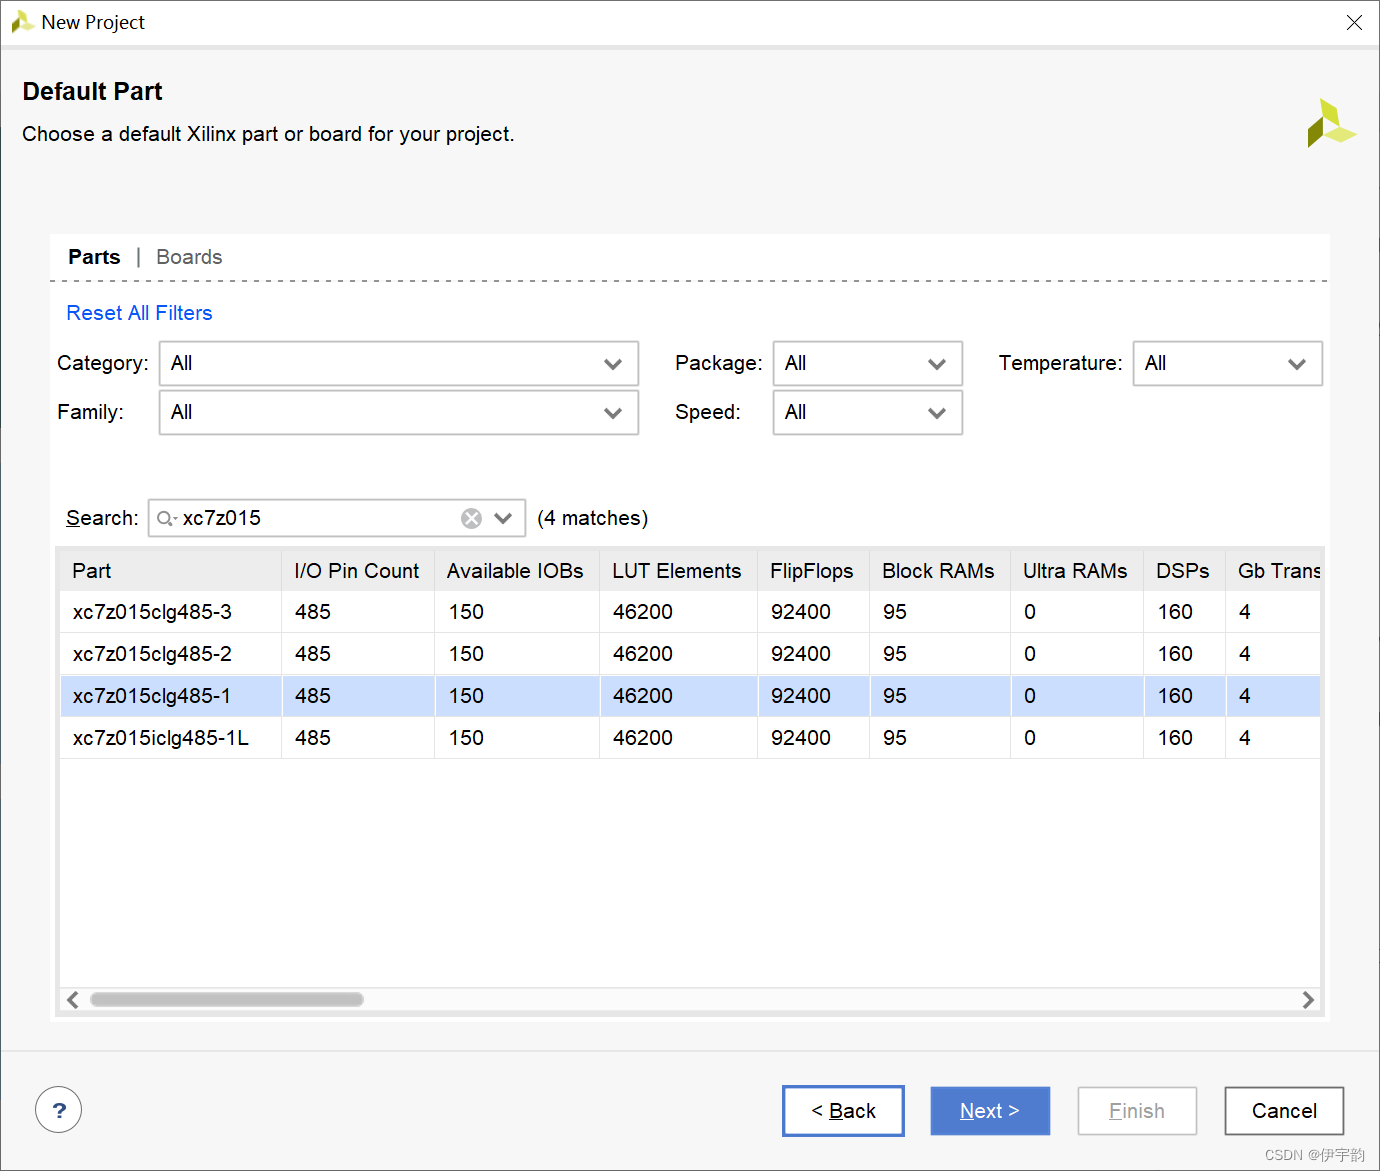Click the Cancel button
This screenshot has height=1171, width=1380.
click(x=1284, y=1111)
